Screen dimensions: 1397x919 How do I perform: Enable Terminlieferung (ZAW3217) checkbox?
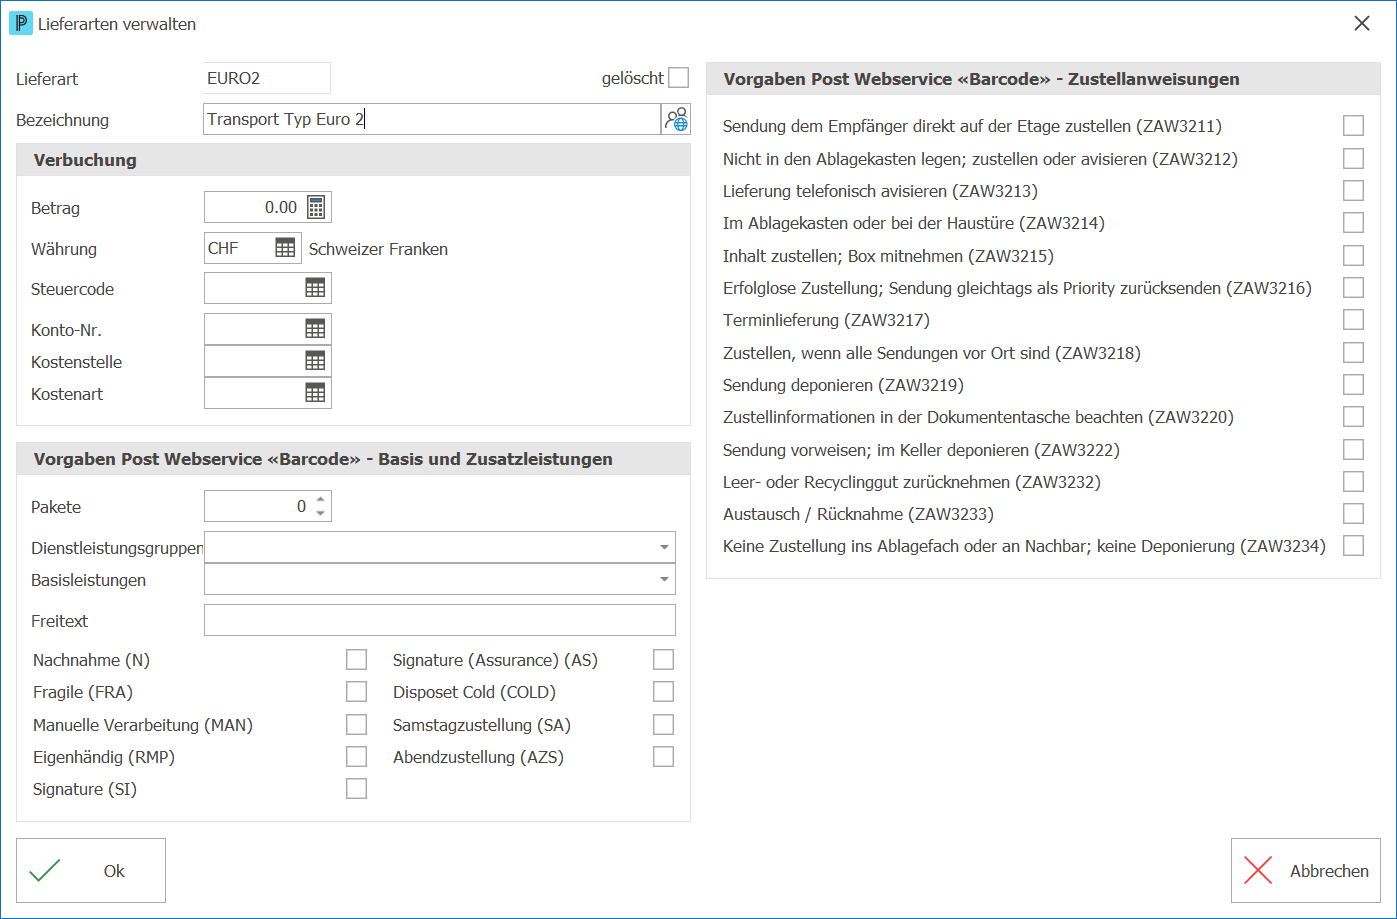point(1353,320)
